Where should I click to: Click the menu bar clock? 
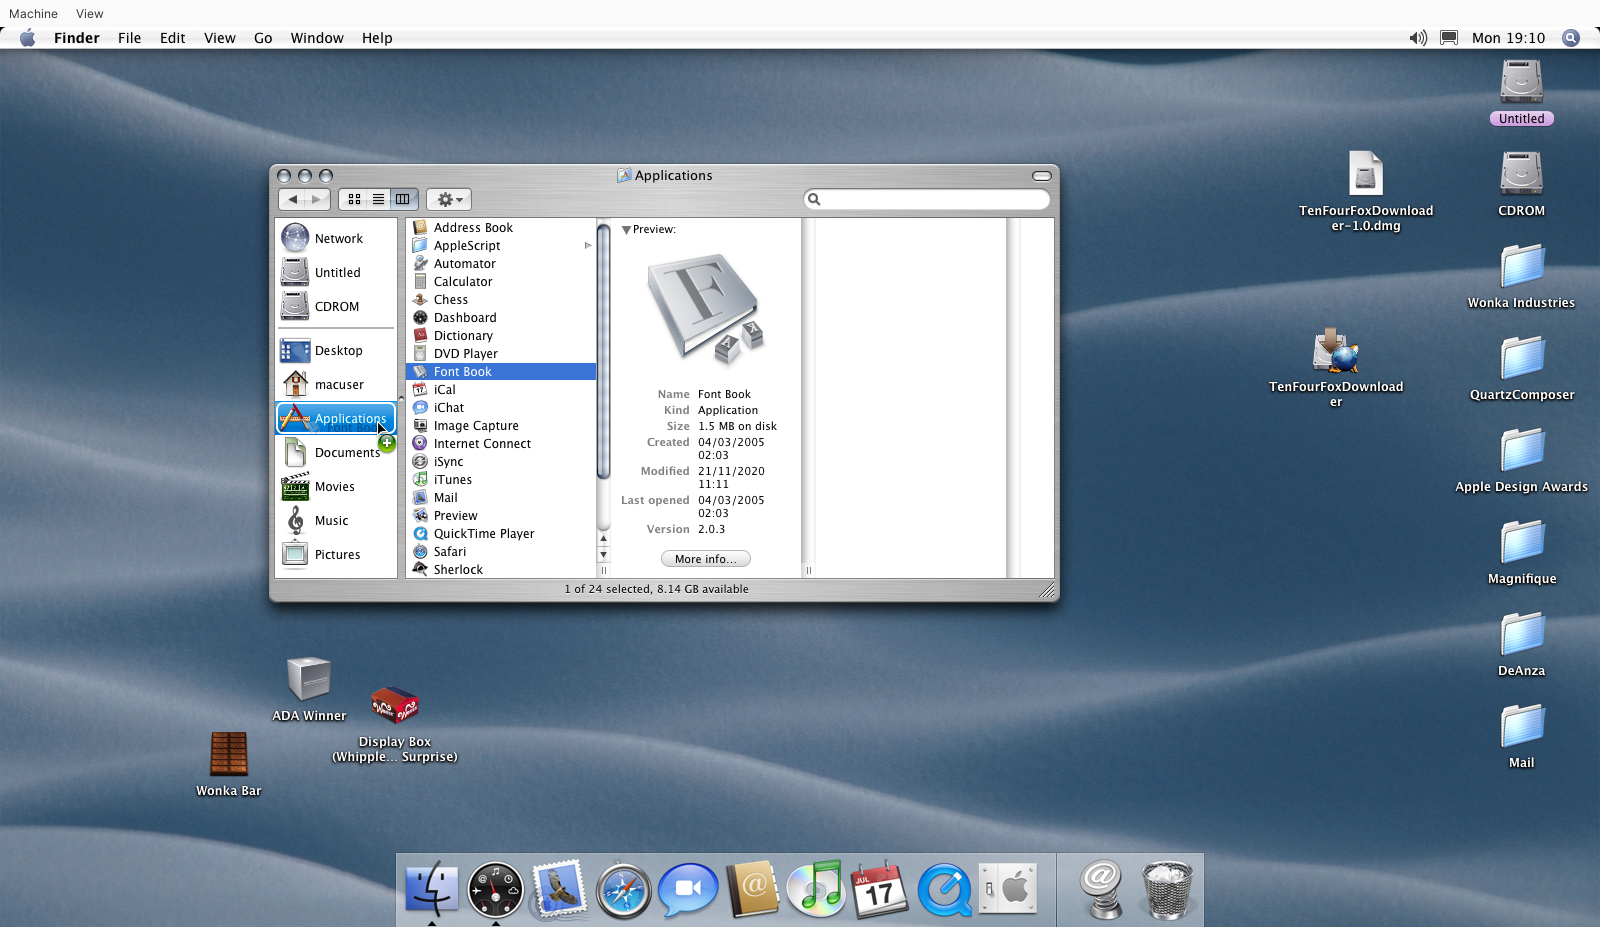[x=1508, y=38]
